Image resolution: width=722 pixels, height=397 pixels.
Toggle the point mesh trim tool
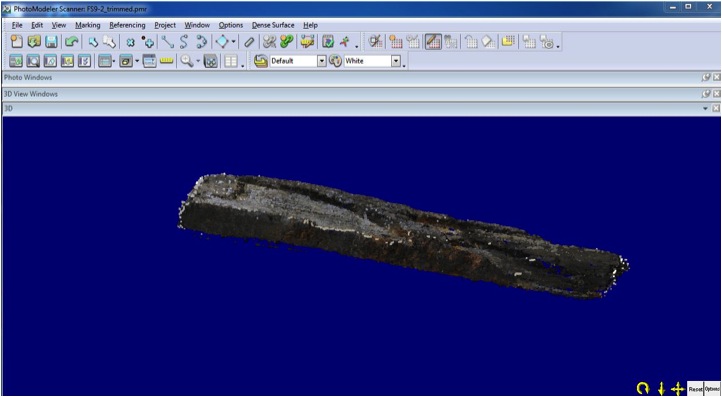[376, 42]
